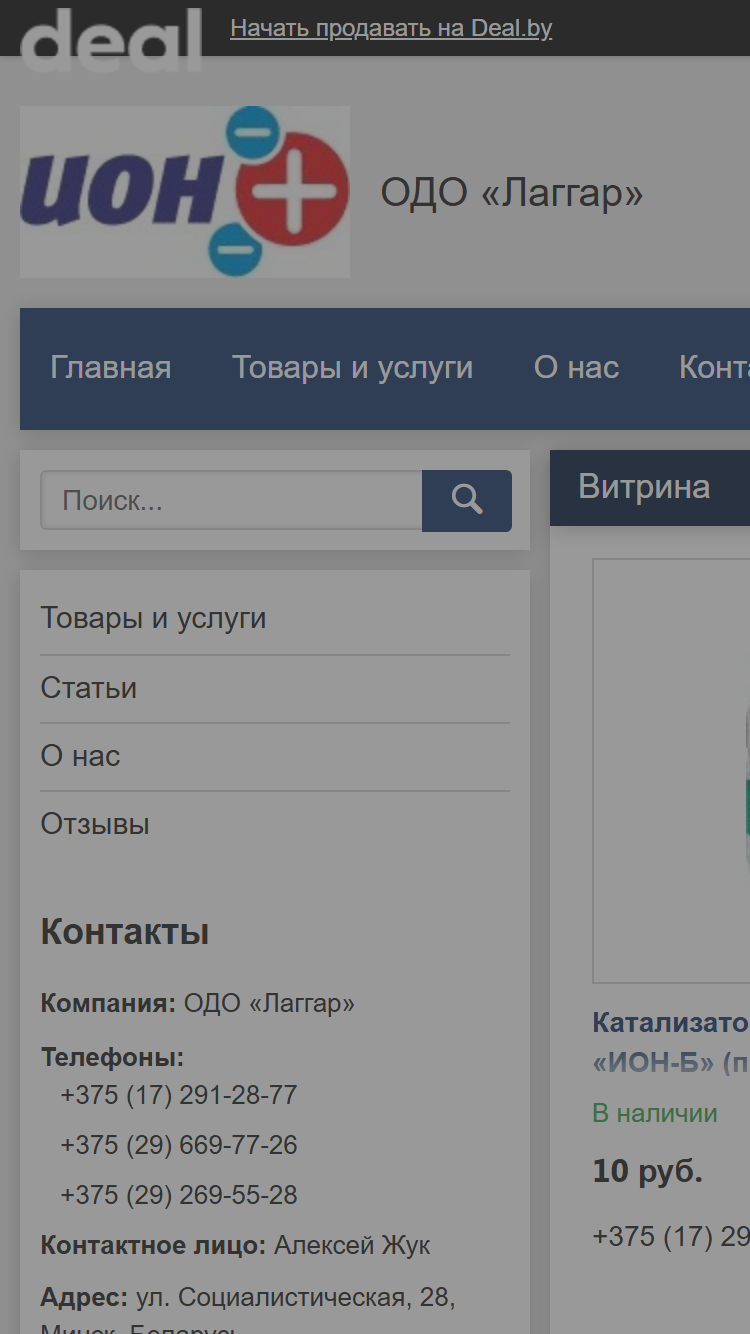Open the partially visible Контакты navigation item
750x1334 pixels.
click(x=714, y=368)
